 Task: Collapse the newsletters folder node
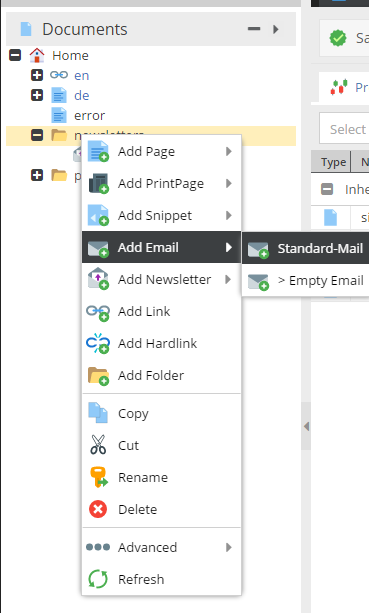pos(37,135)
